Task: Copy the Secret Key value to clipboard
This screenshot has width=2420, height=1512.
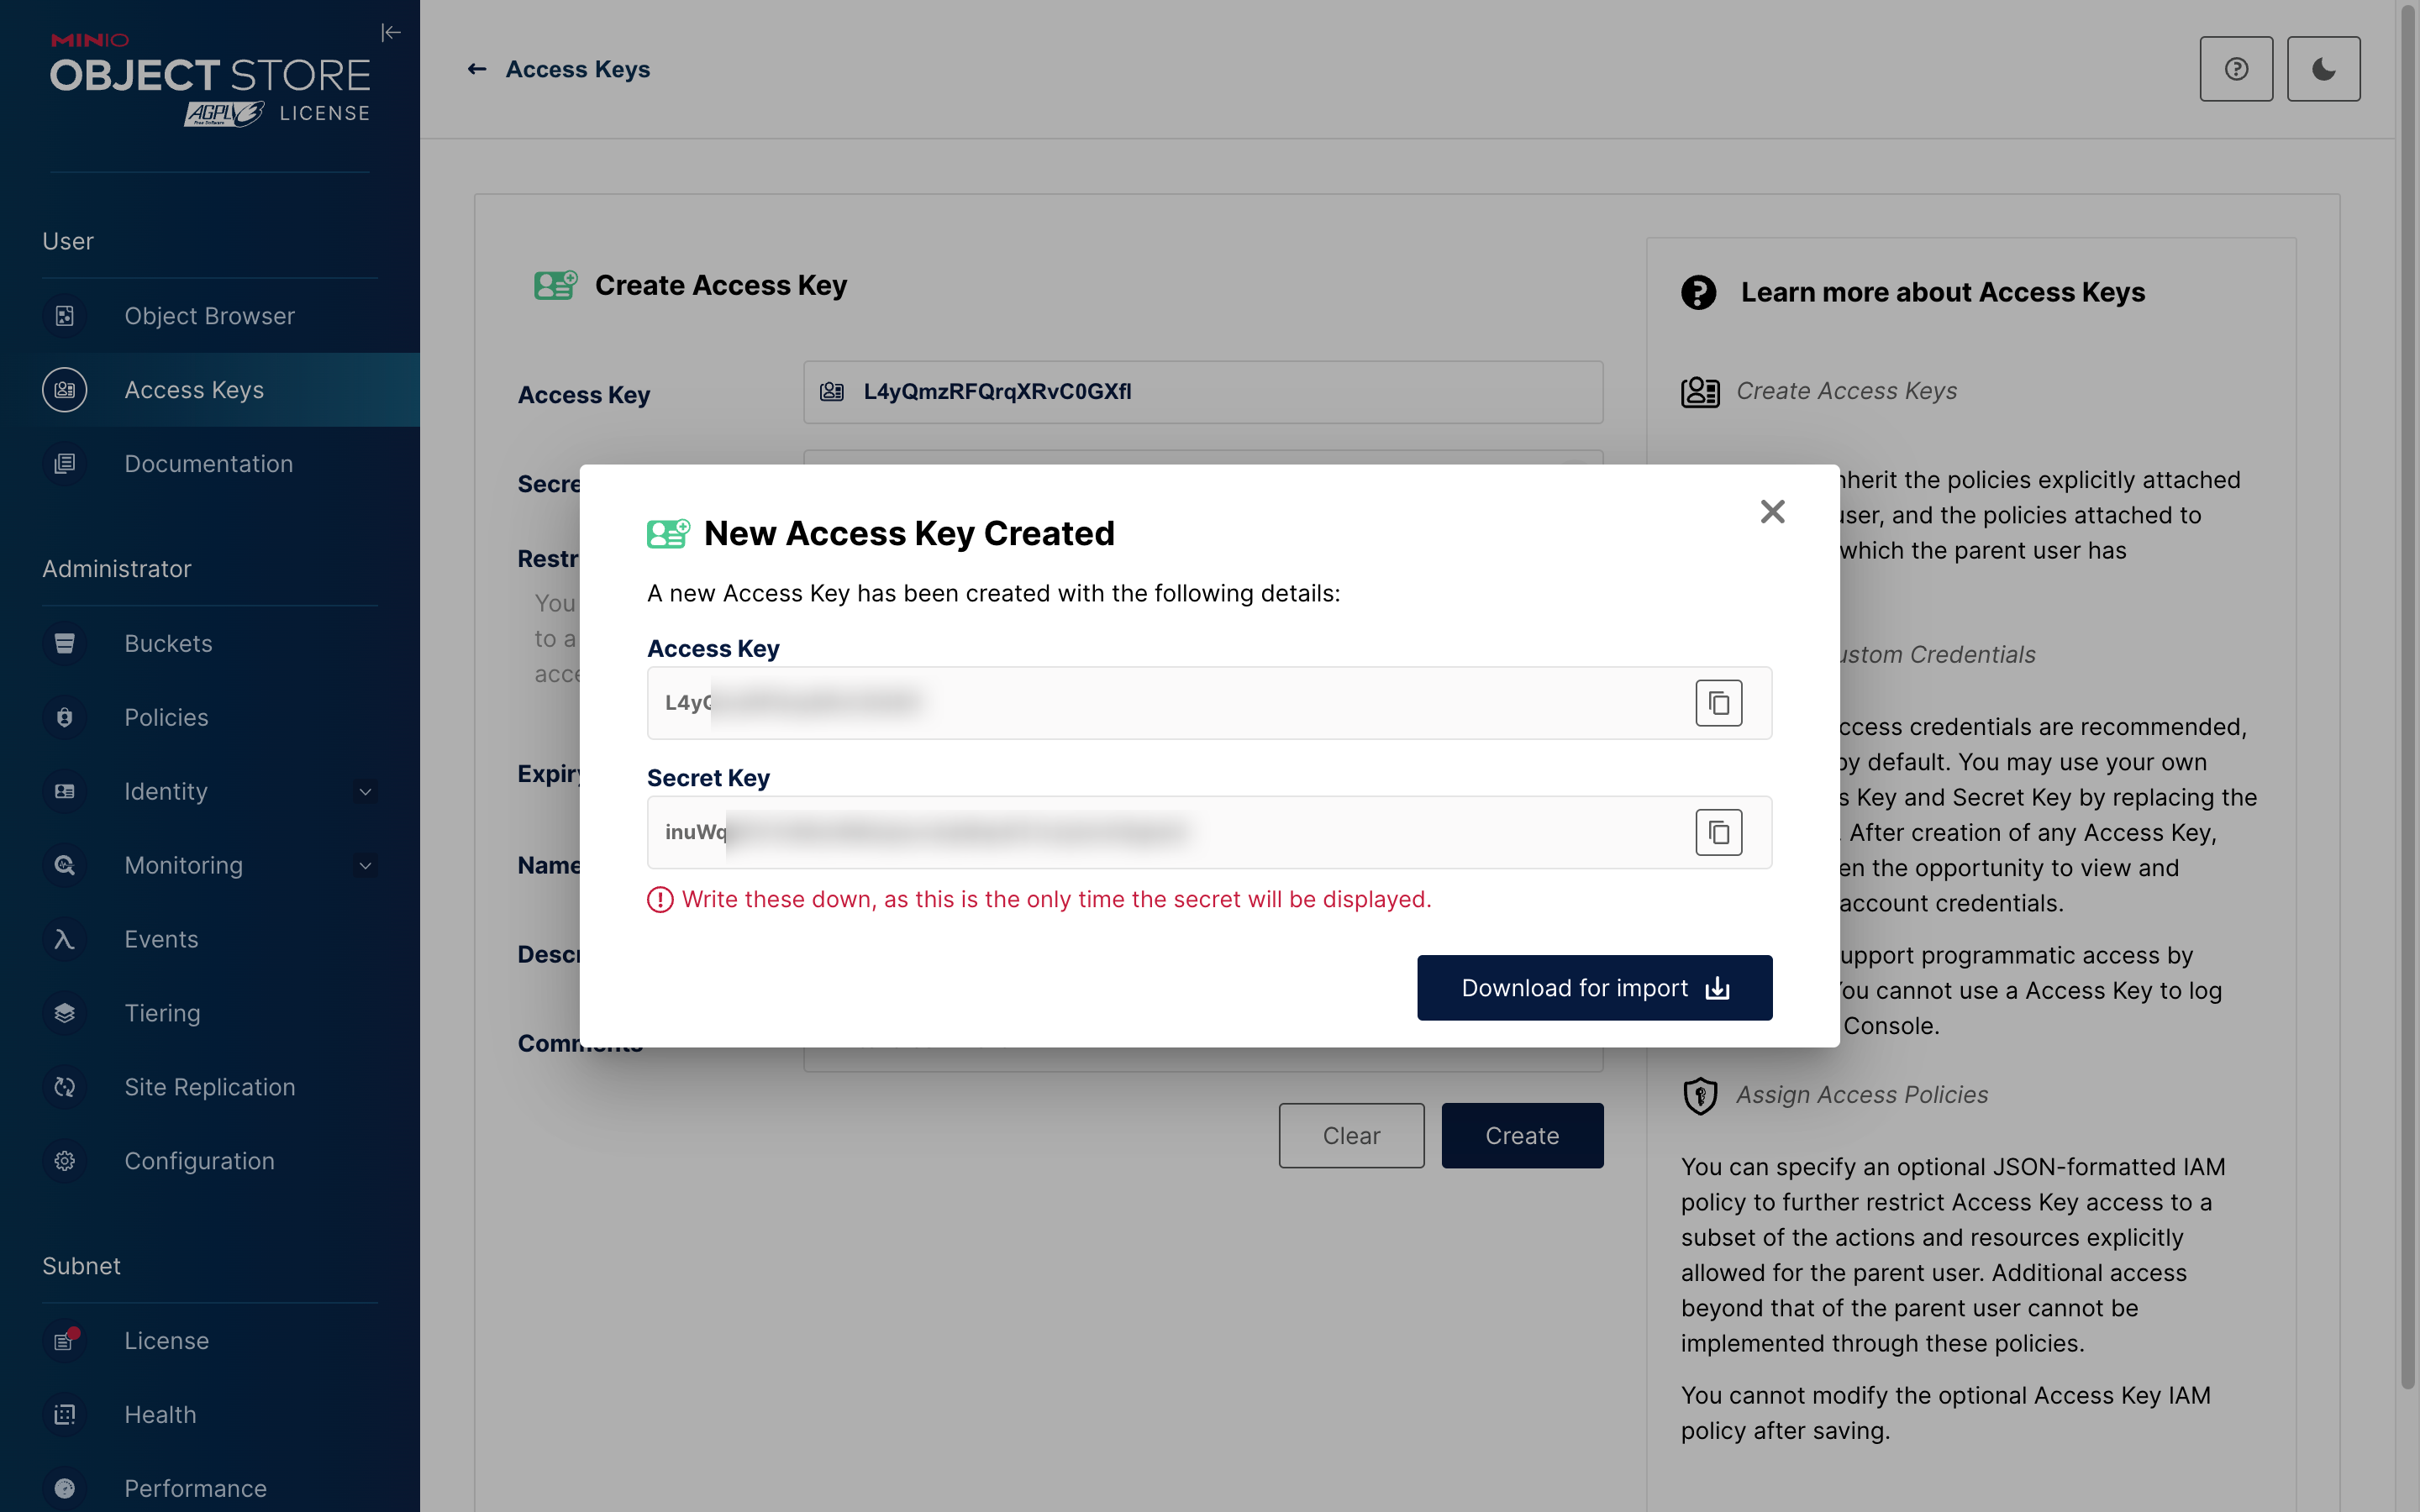Action: pos(1718,832)
